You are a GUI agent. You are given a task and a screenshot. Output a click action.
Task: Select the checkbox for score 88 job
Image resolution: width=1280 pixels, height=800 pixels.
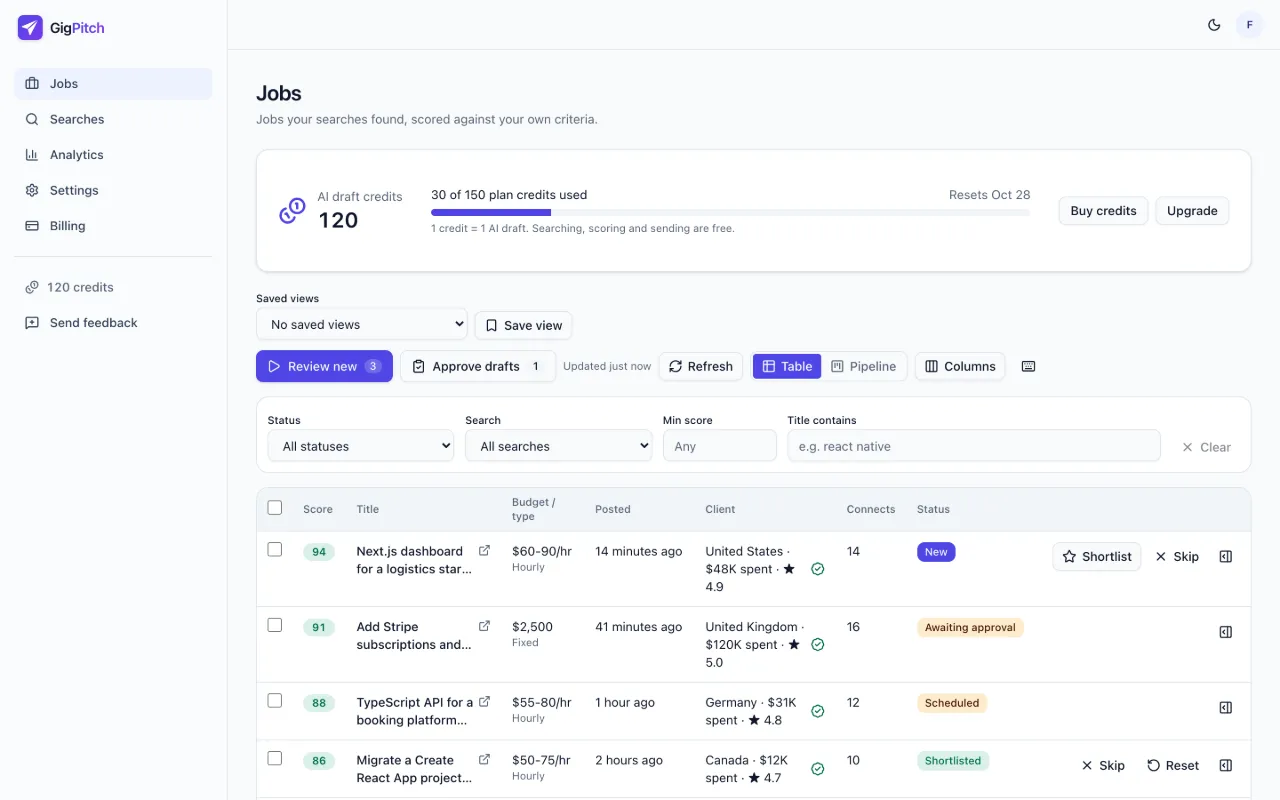(x=275, y=700)
